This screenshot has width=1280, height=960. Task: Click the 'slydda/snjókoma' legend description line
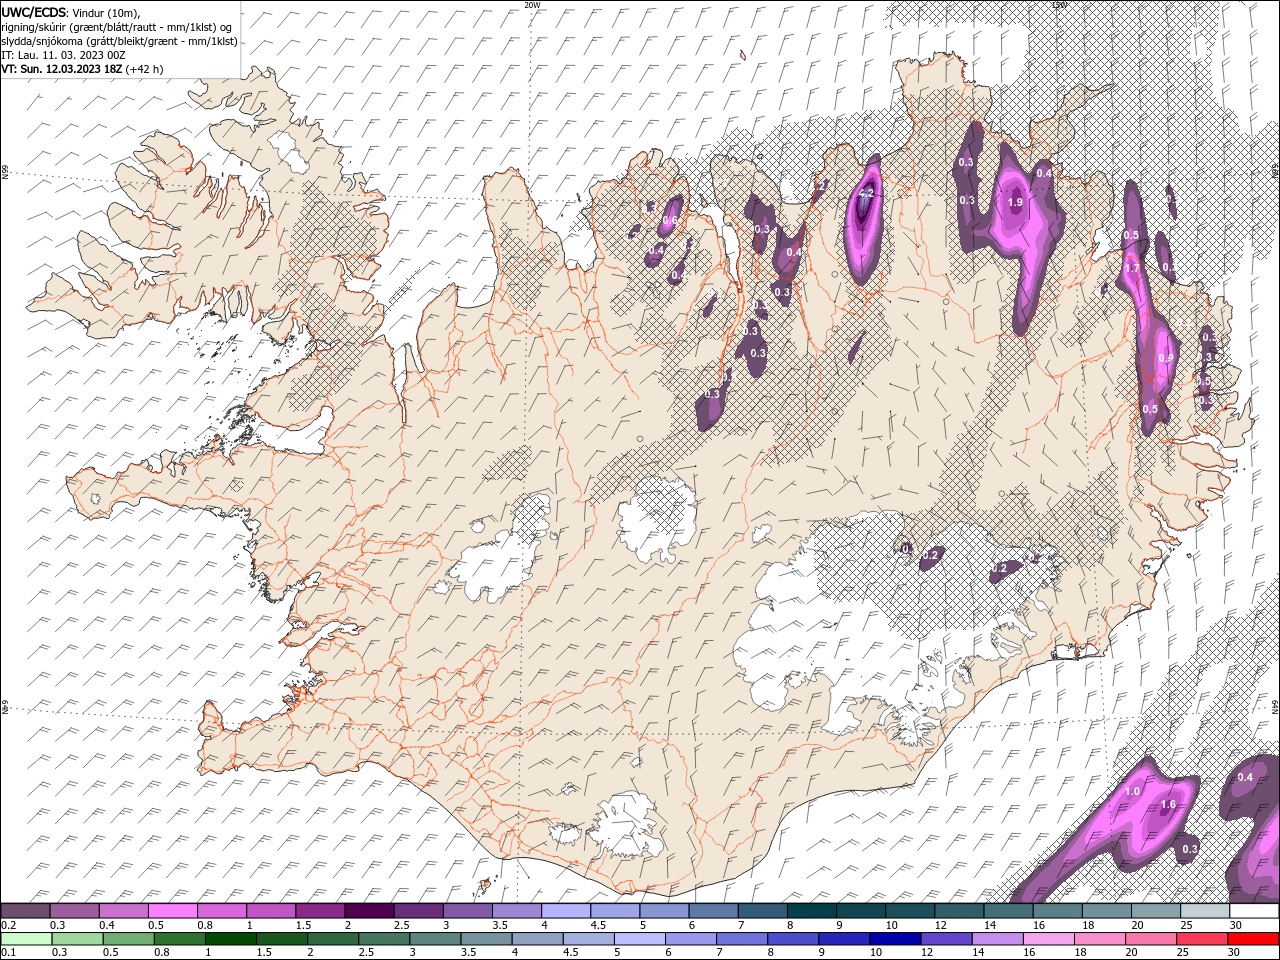(119, 41)
